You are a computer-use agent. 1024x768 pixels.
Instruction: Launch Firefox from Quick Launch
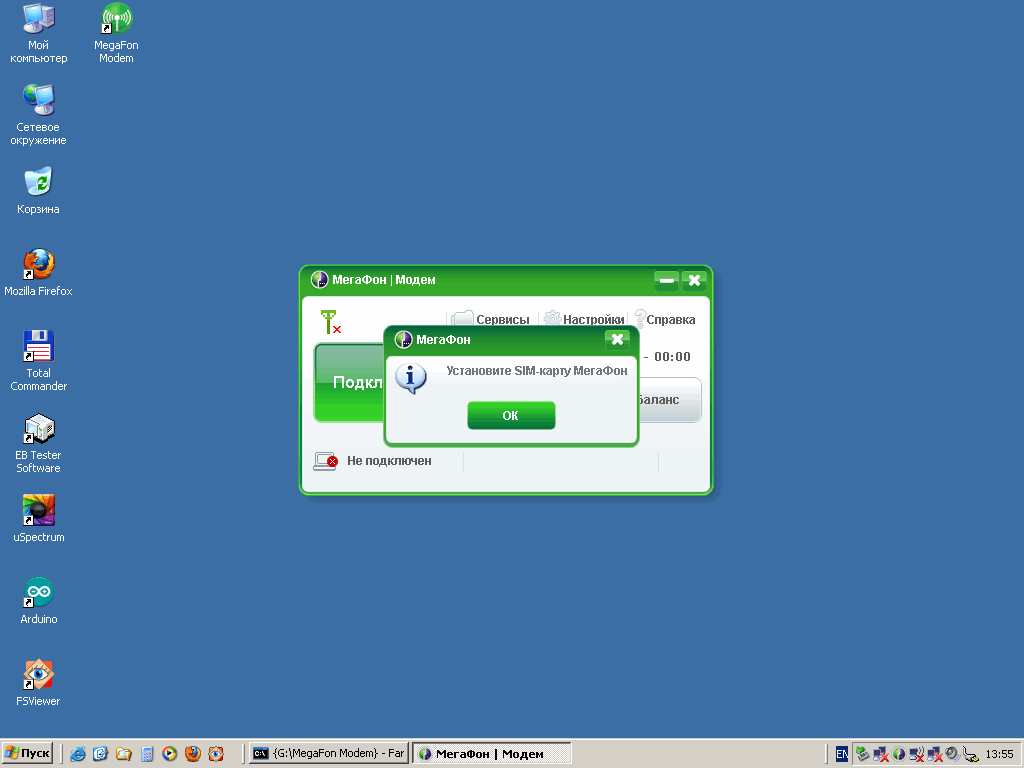pos(193,754)
